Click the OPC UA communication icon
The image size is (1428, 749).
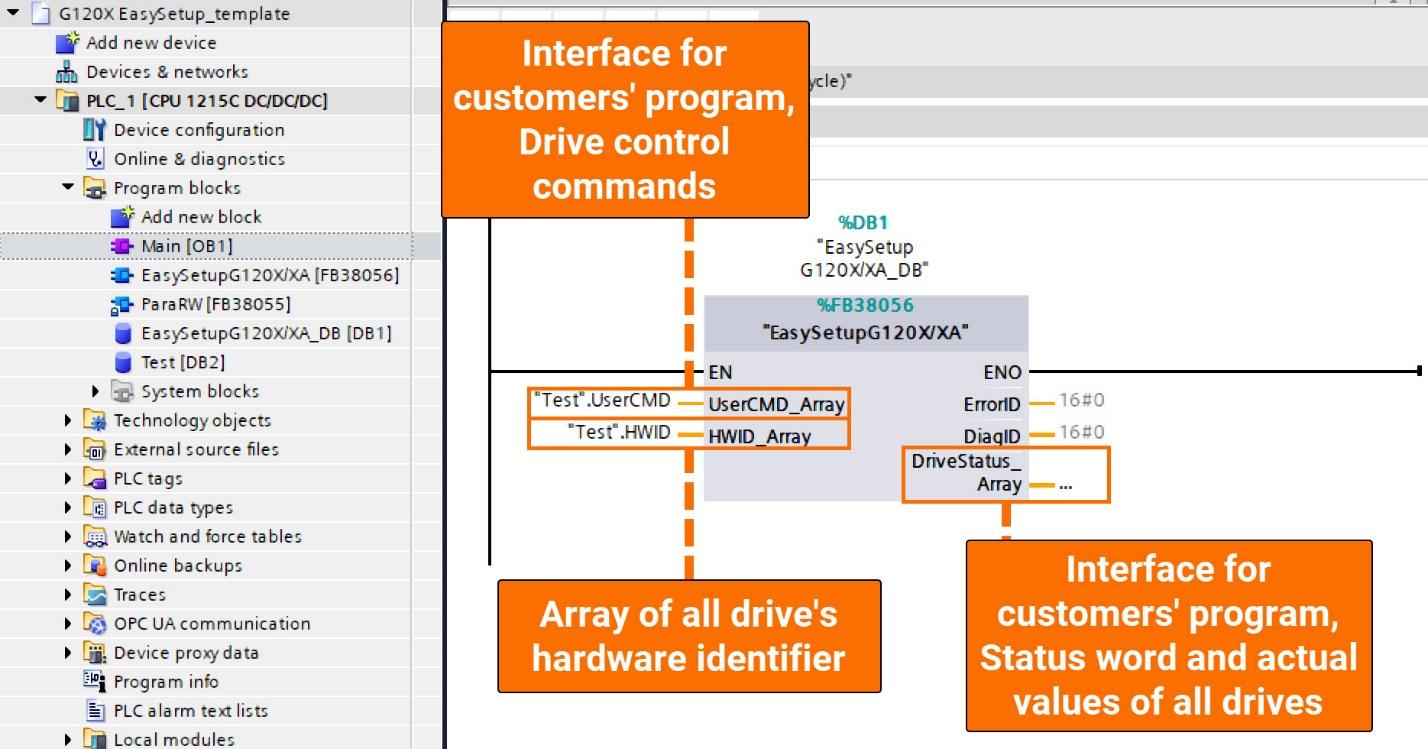pos(95,623)
